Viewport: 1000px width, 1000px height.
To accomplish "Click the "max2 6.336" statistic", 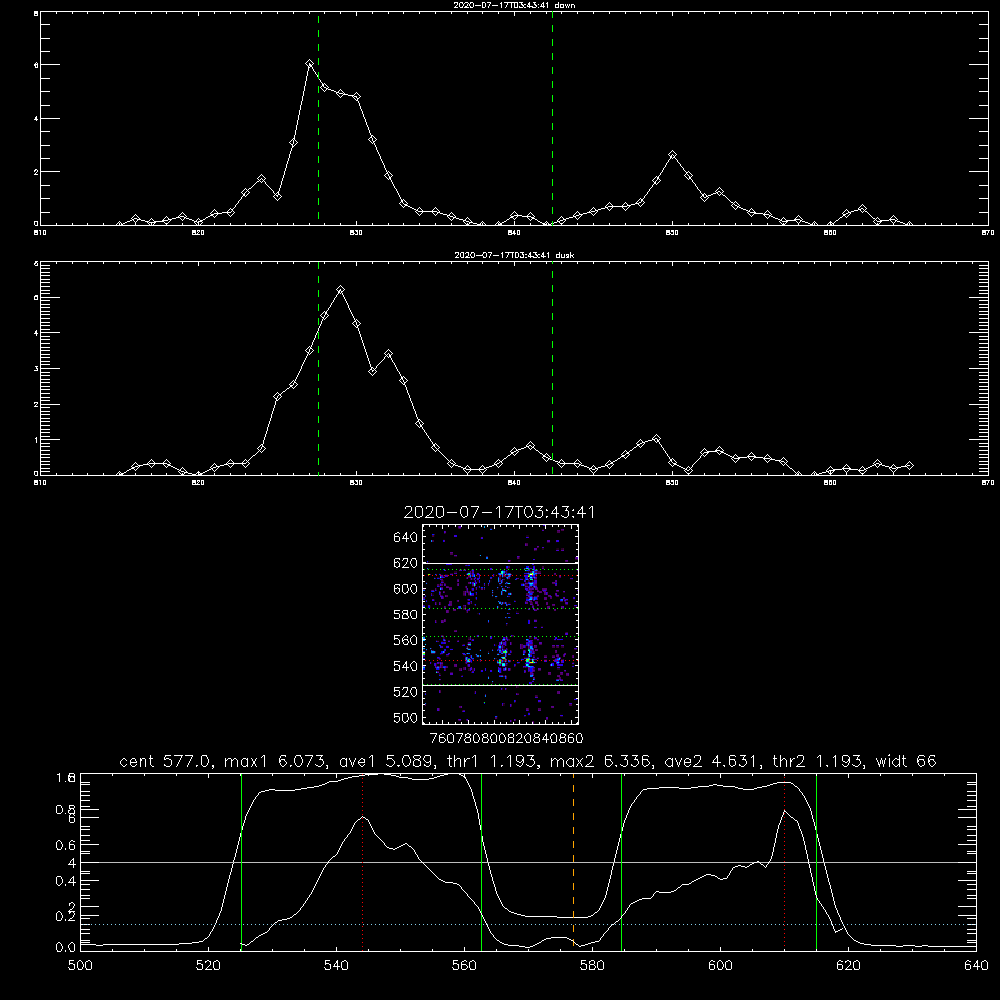I will pyautogui.click(x=601, y=761).
